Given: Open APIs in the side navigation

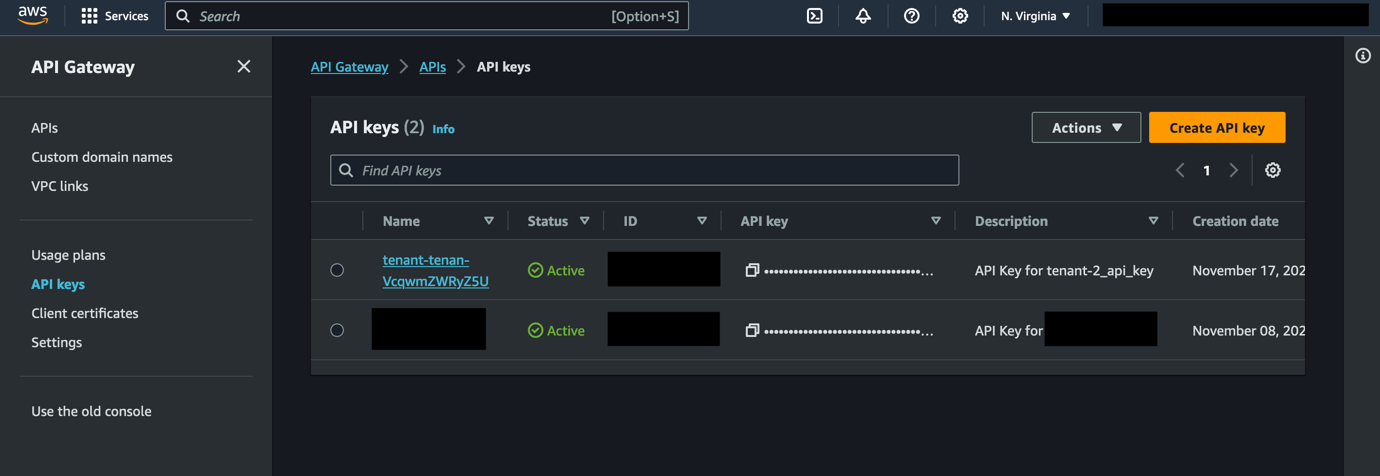Looking at the screenshot, I should tap(44, 128).
